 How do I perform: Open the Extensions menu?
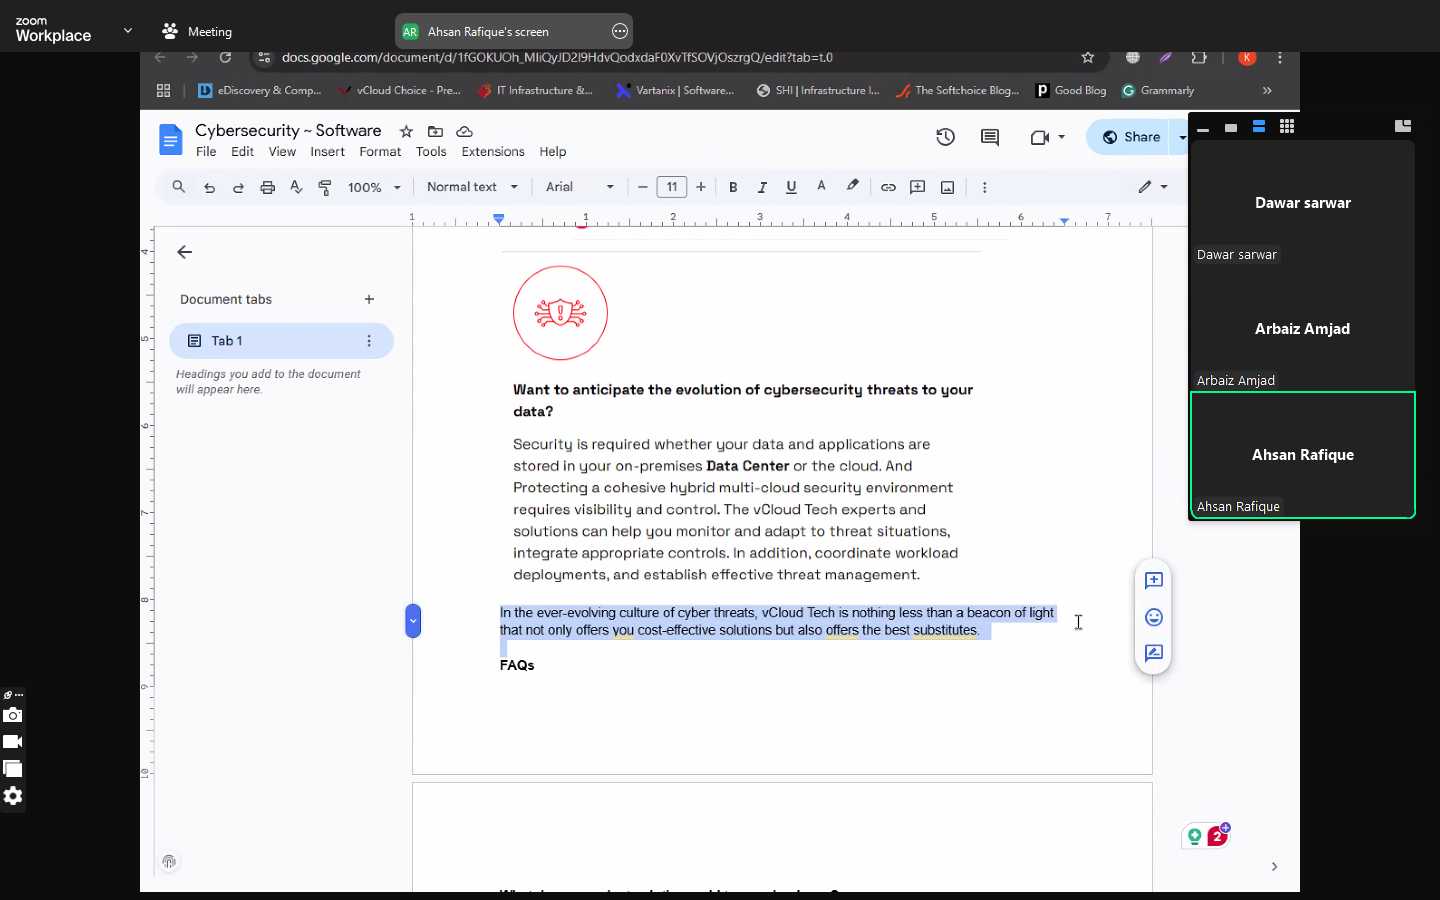[x=493, y=152]
